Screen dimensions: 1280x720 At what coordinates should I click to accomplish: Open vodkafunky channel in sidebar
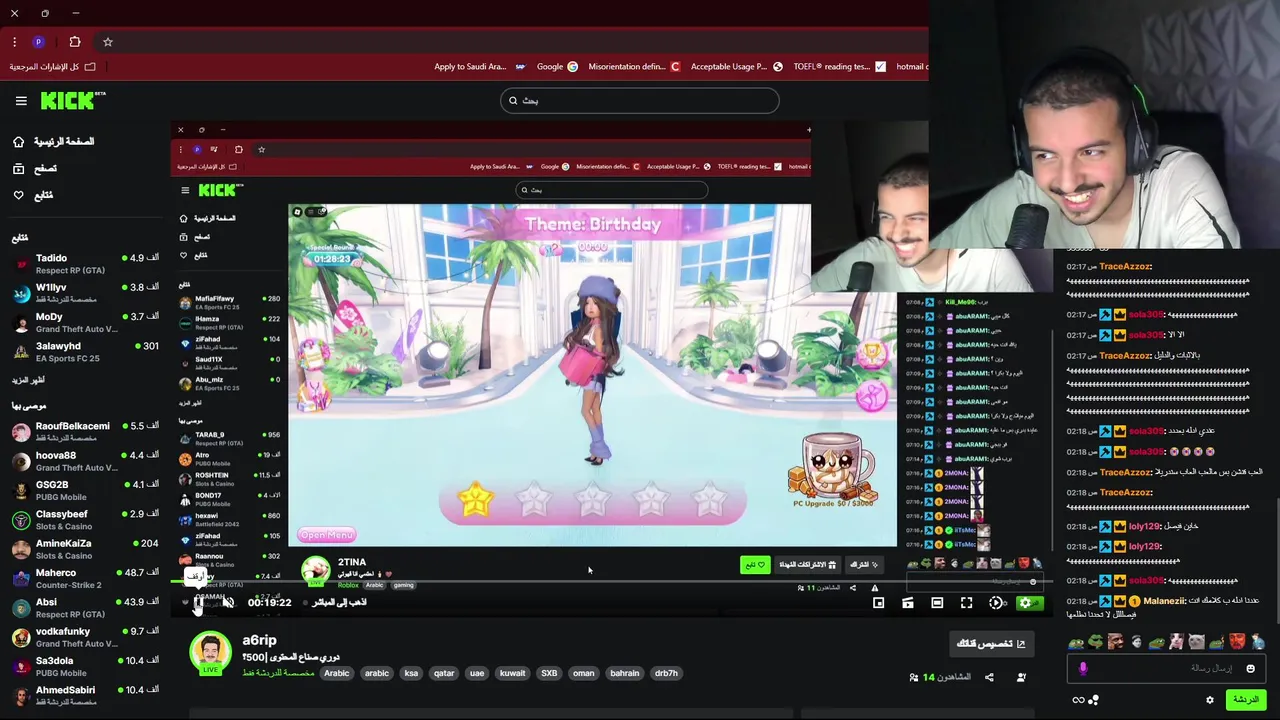85,637
